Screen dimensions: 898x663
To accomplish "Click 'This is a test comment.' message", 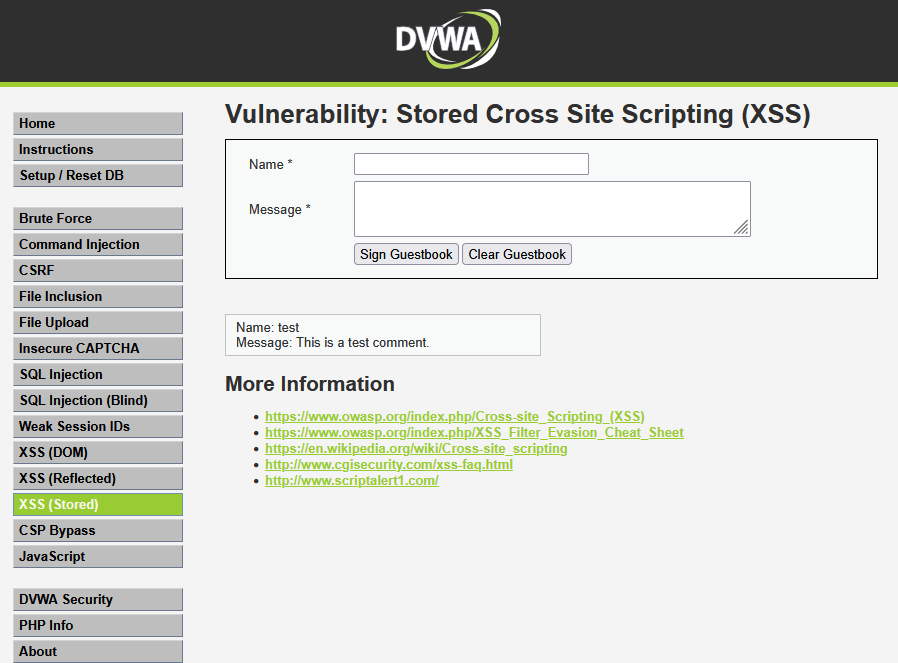I will 363,342.
